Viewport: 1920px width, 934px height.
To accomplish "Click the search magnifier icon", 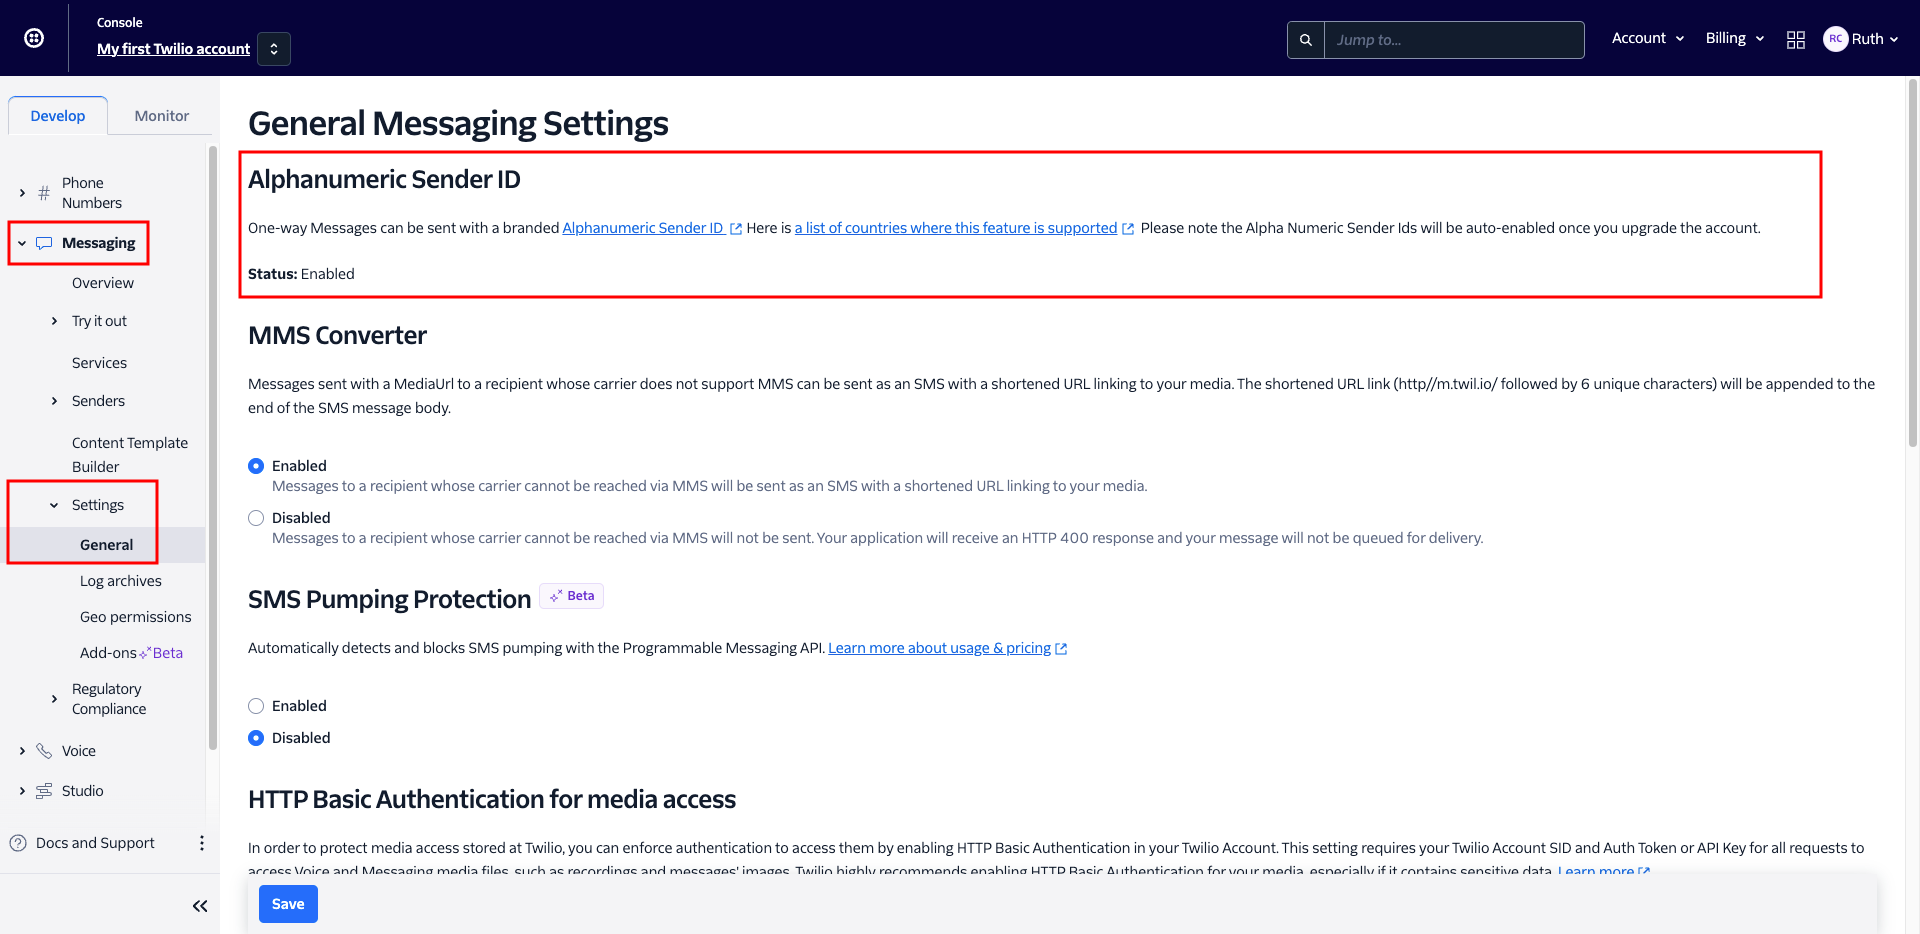I will coord(1305,40).
